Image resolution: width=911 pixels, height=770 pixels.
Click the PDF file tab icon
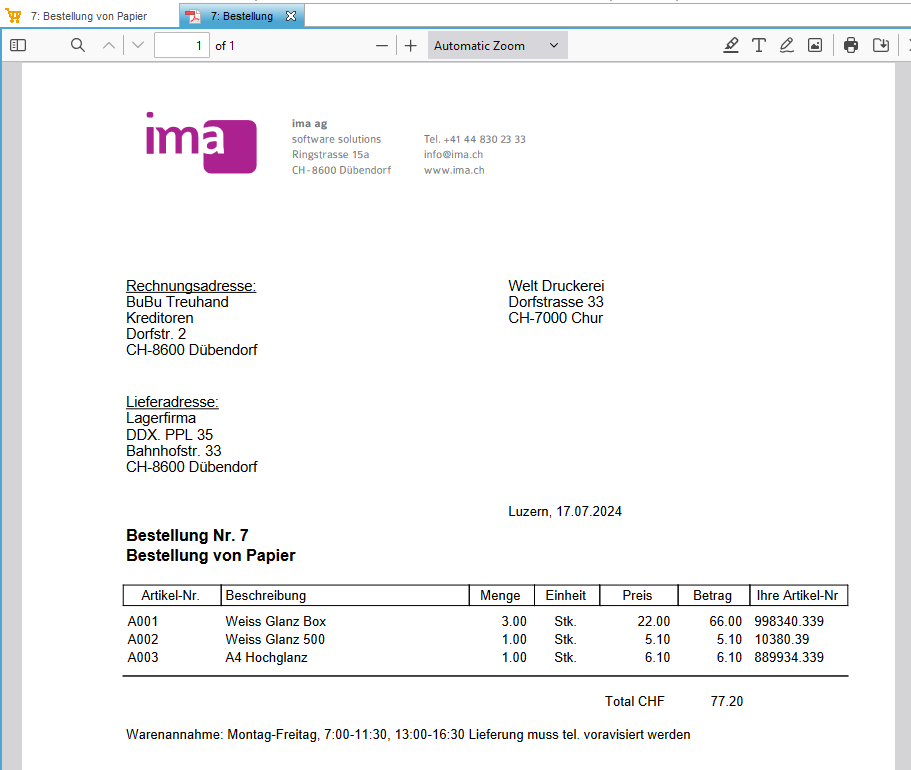193,16
